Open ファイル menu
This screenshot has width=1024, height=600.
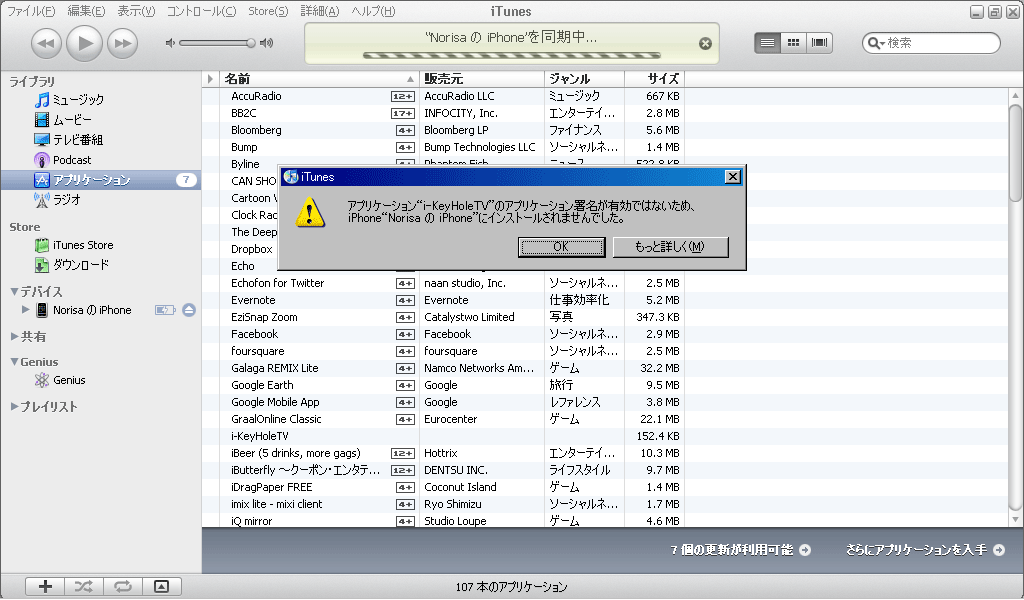pos(31,11)
